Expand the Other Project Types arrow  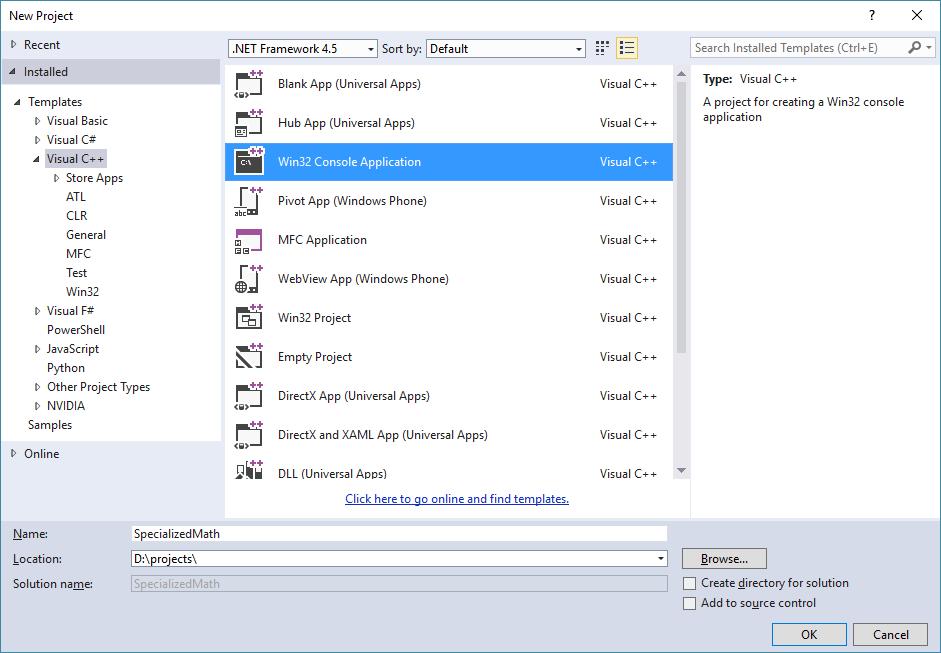click(37, 387)
